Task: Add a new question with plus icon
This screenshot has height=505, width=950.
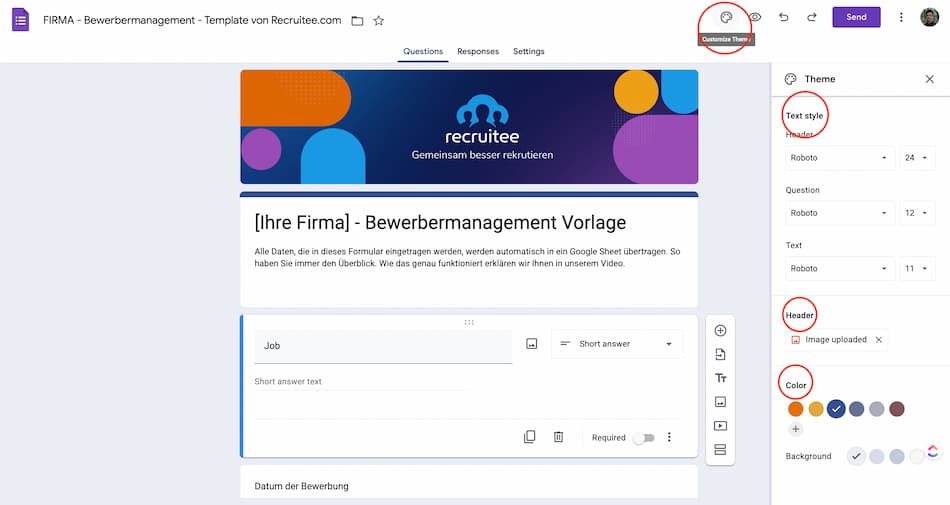Action: 720,331
